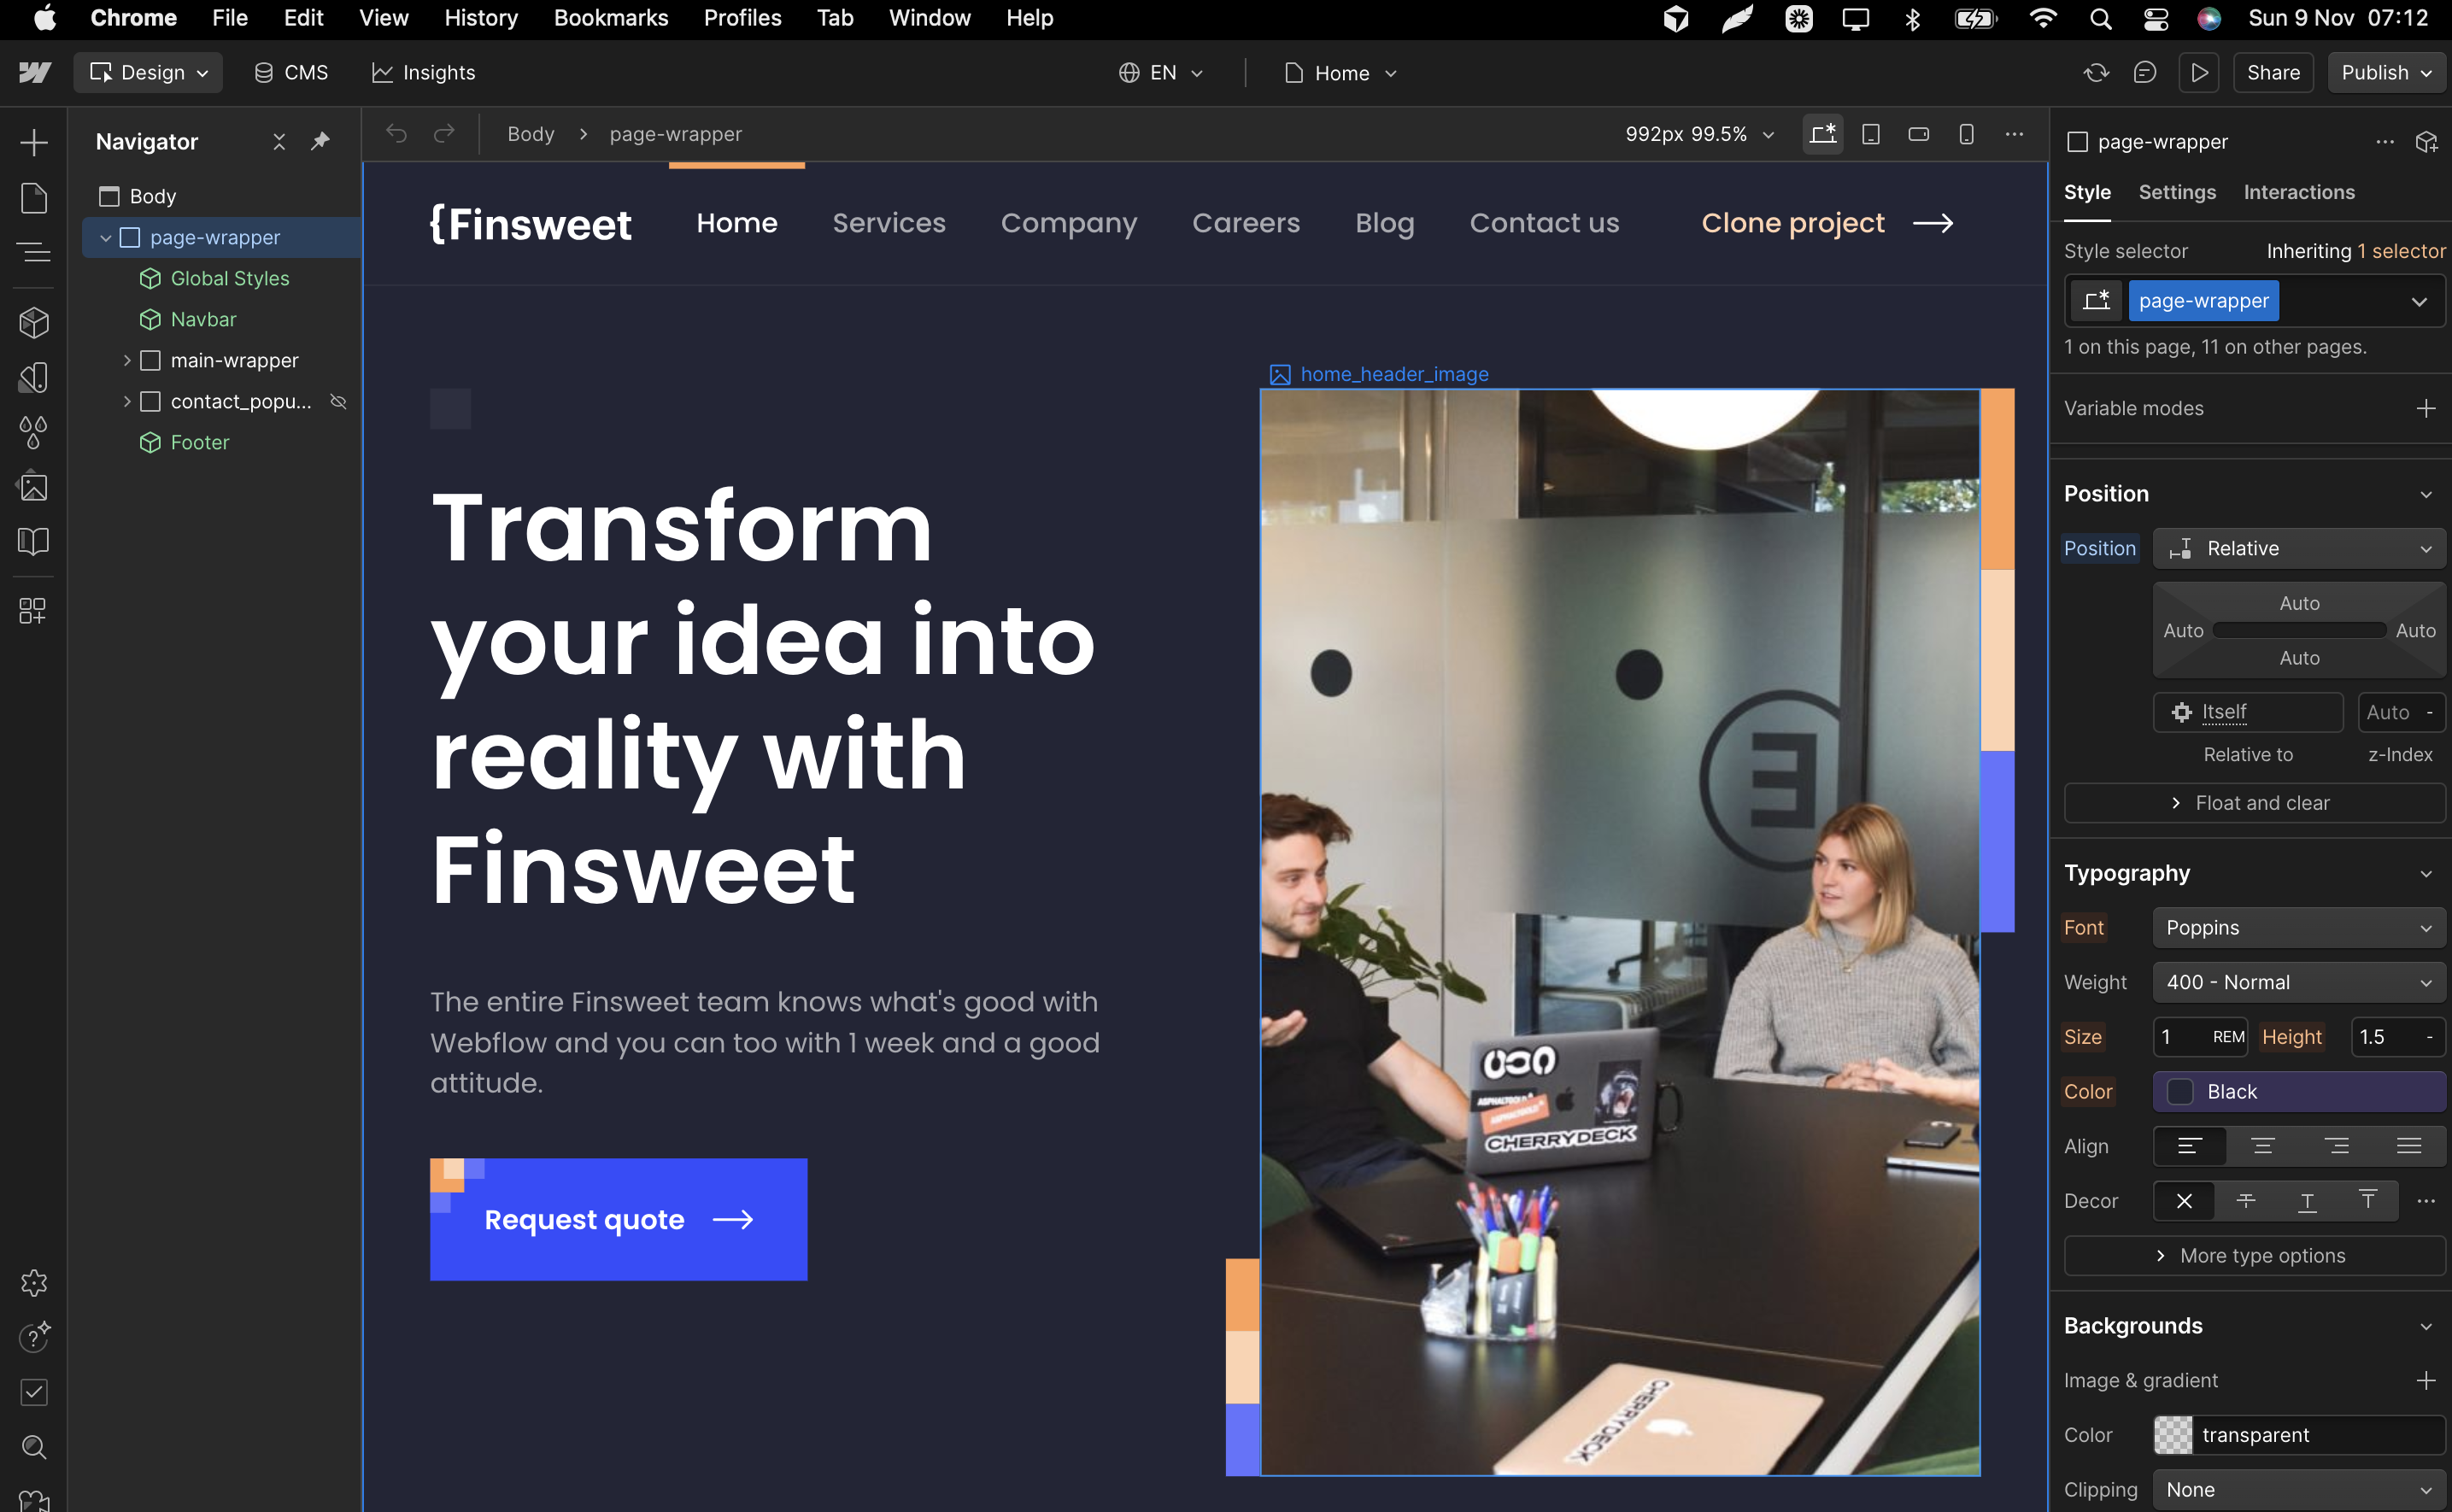Viewport: 2452px width, 1512px height.
Task: Choose strikethrough text decoration
Action: [2246, 1201]
